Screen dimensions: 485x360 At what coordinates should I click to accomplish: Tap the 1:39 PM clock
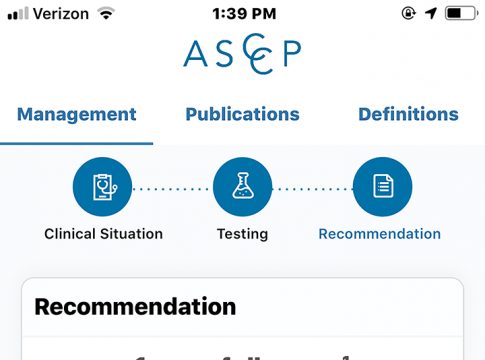244,14
